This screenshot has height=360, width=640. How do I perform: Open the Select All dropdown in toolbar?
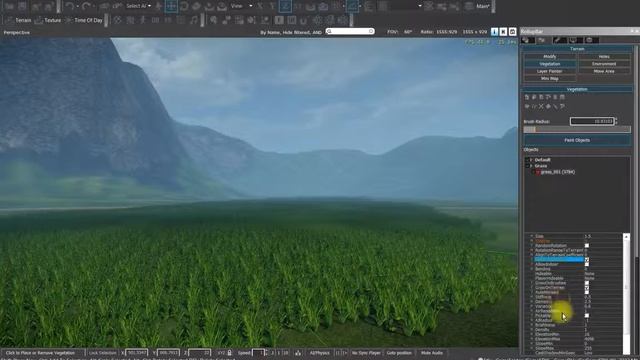tap(138, 6)
